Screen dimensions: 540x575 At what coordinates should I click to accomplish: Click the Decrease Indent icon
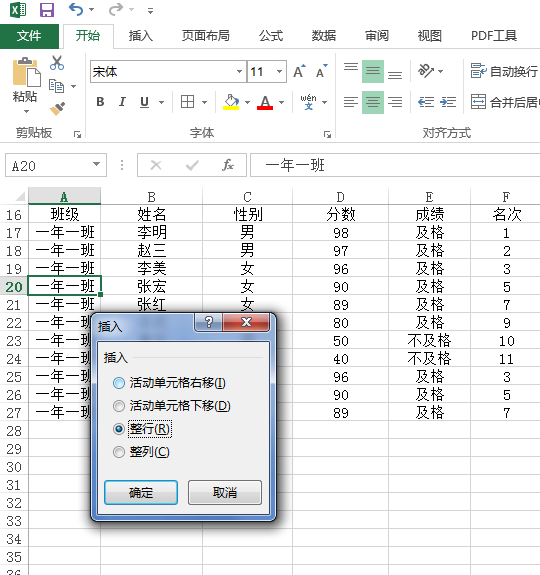[426, 102]
